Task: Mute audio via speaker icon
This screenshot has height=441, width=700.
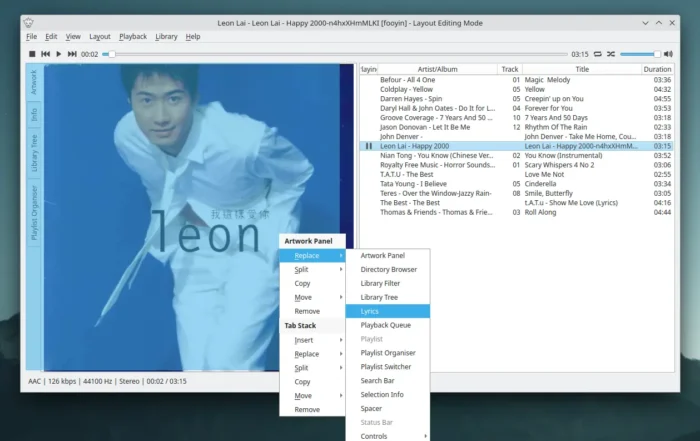Action: point(668,54)
